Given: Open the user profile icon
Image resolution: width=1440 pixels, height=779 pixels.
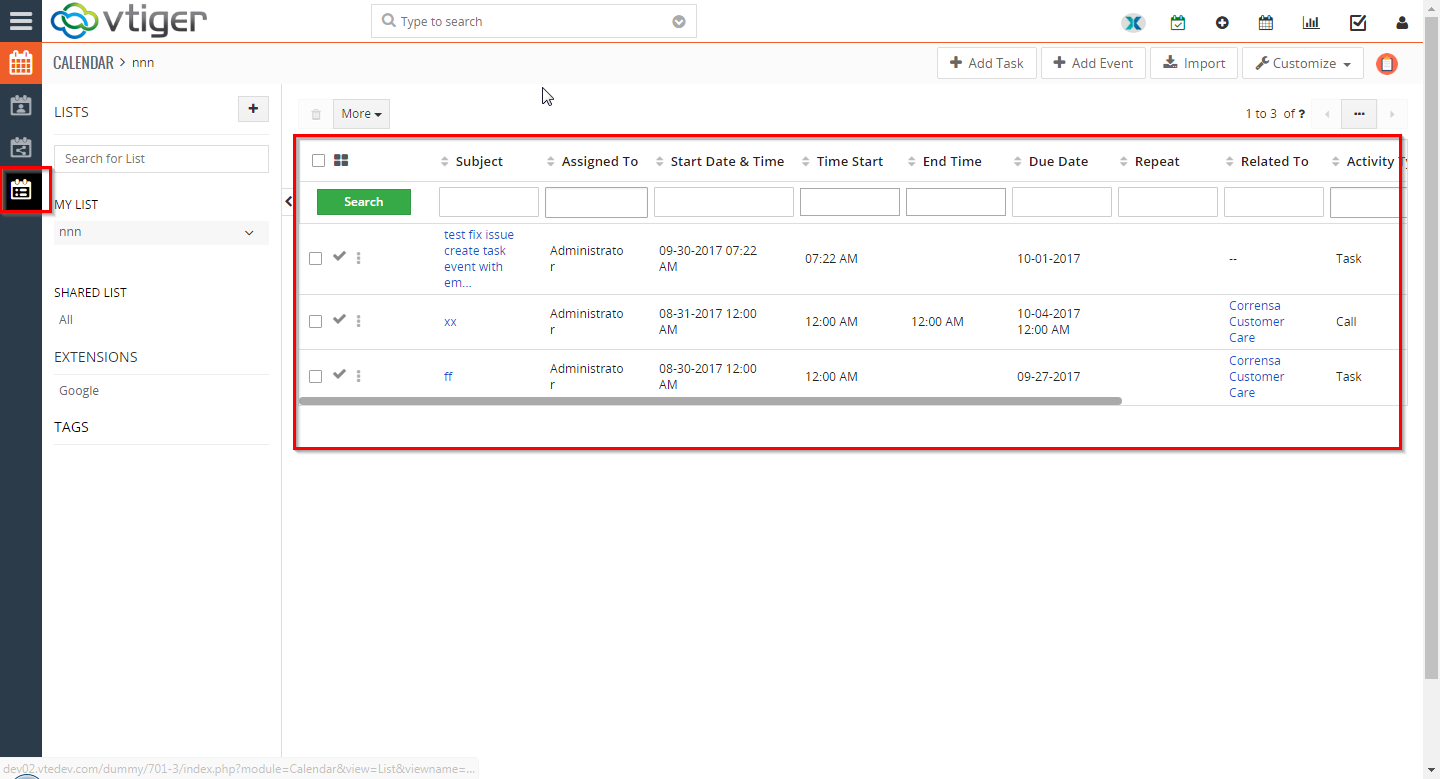Looking at the screenshot, I should click(x=1403, y=23).
